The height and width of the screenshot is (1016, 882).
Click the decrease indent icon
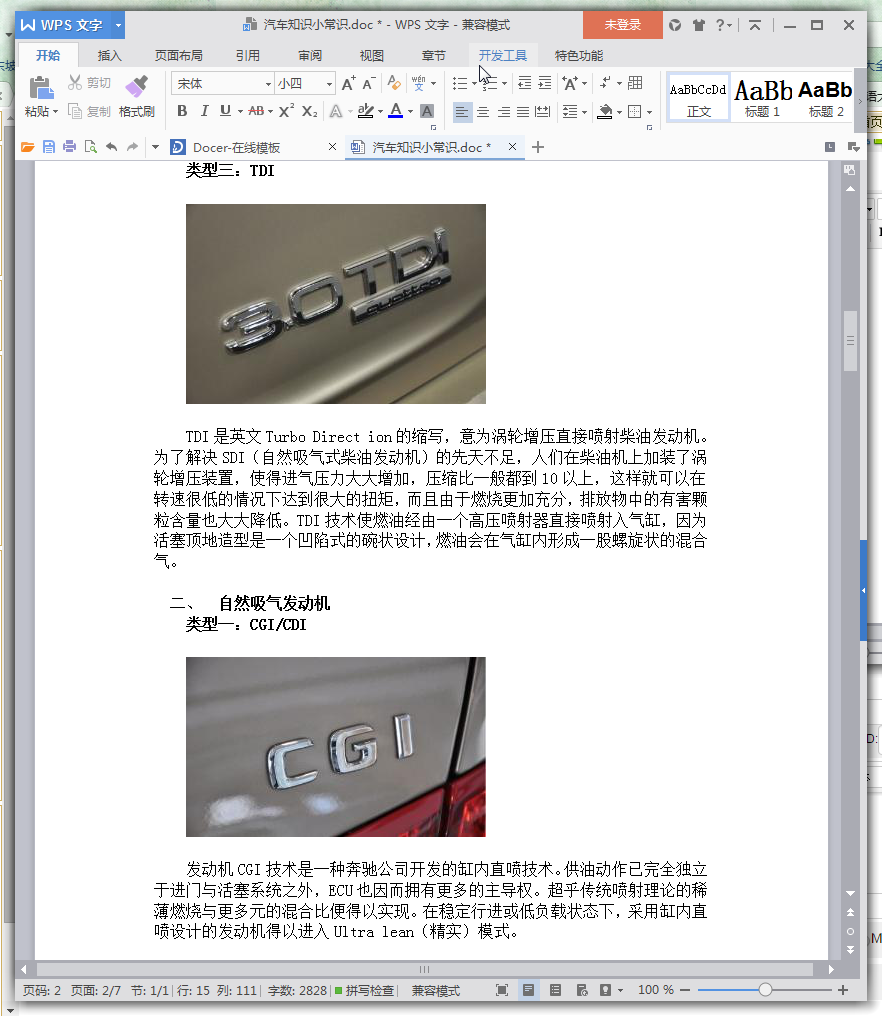pos(525,83)
